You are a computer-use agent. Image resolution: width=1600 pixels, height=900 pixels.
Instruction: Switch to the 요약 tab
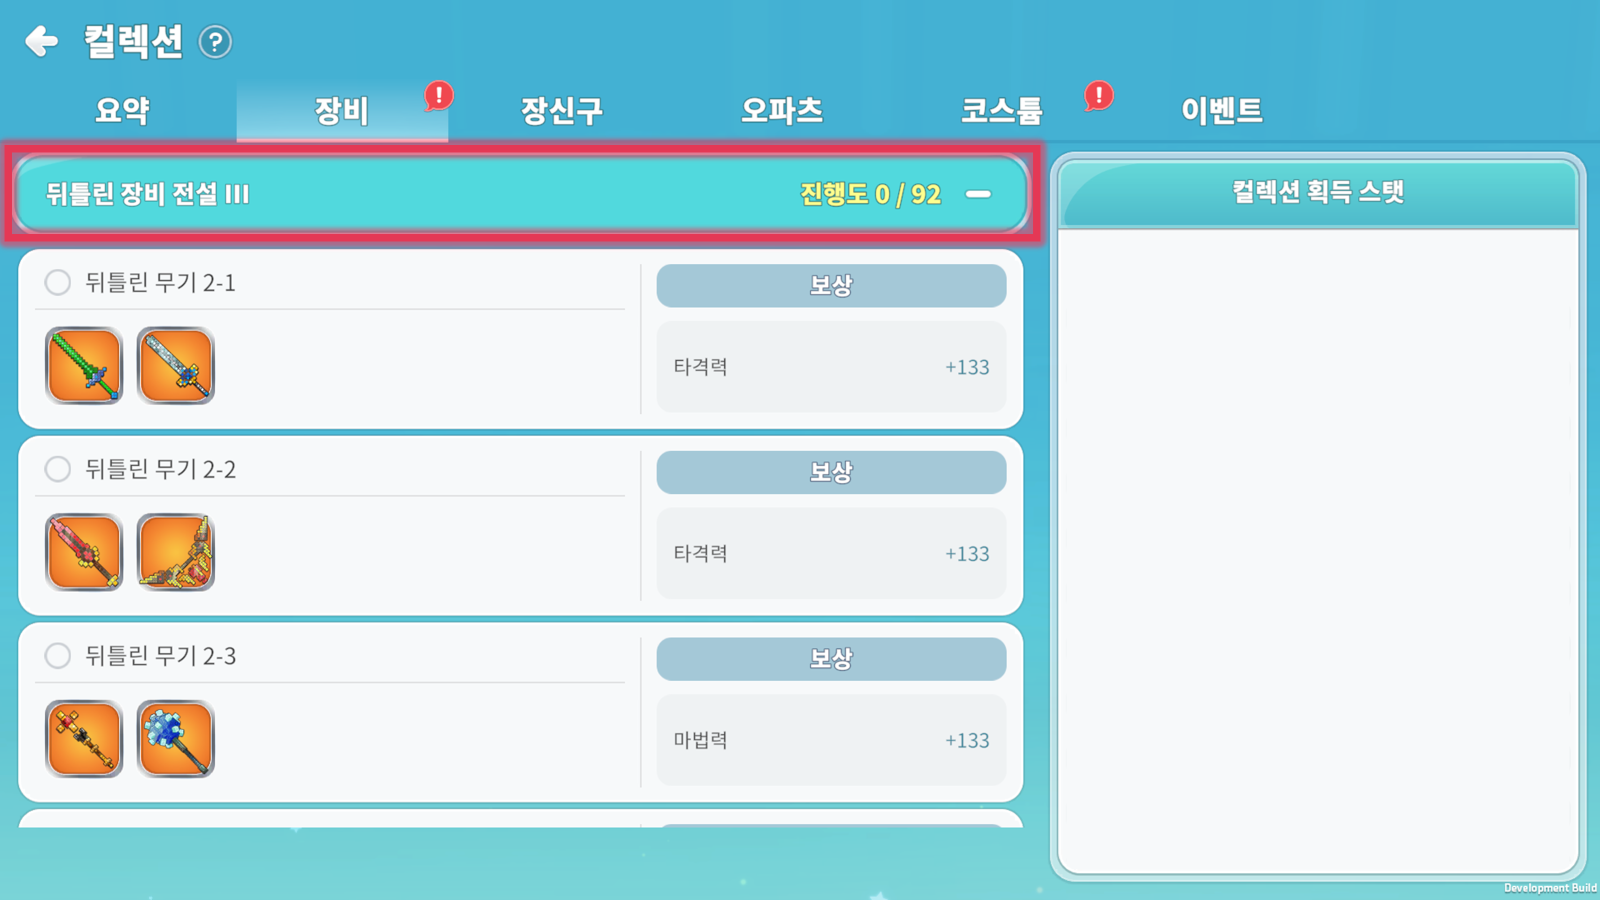[x=122, y=110]
